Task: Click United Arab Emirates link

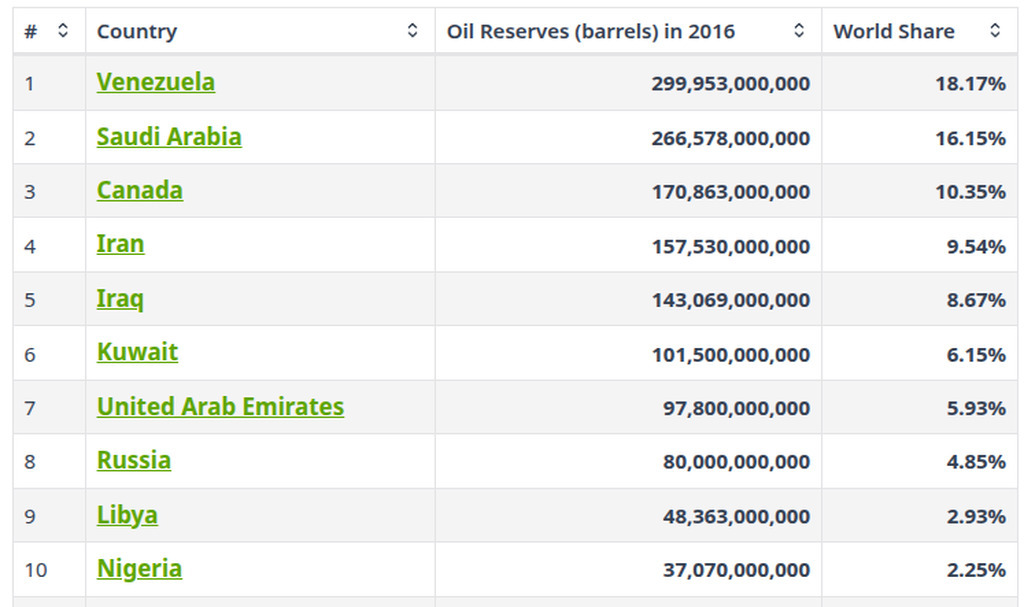Action: point(220,407)
